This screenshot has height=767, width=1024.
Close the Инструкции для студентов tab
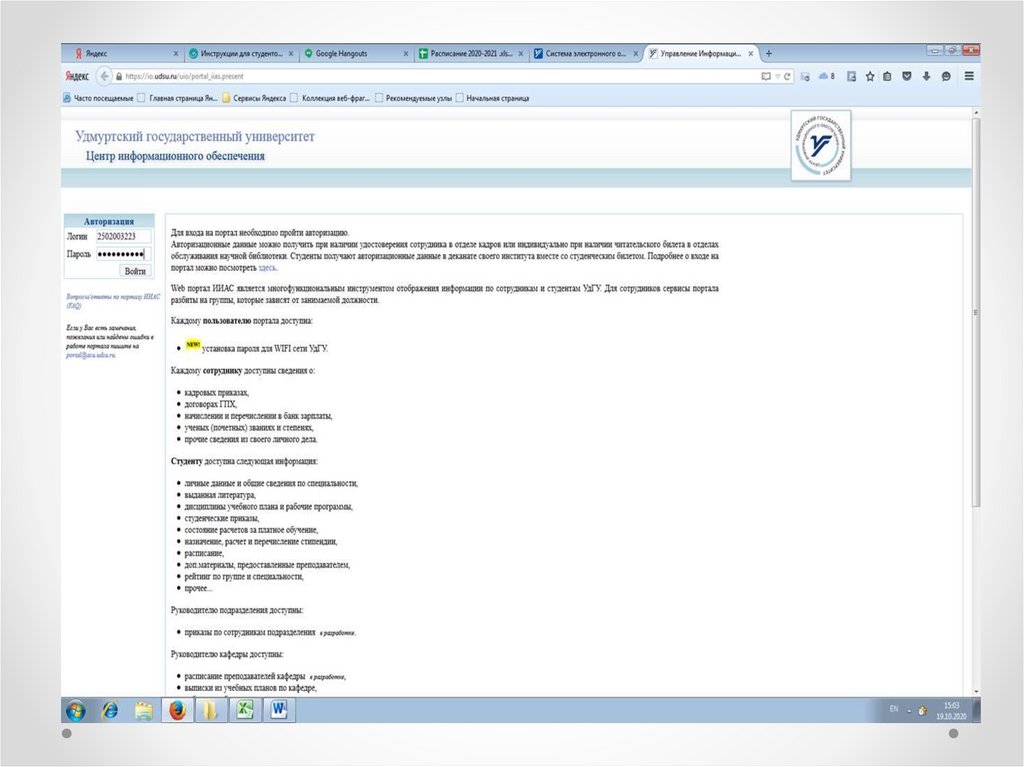tap(291, 54)
